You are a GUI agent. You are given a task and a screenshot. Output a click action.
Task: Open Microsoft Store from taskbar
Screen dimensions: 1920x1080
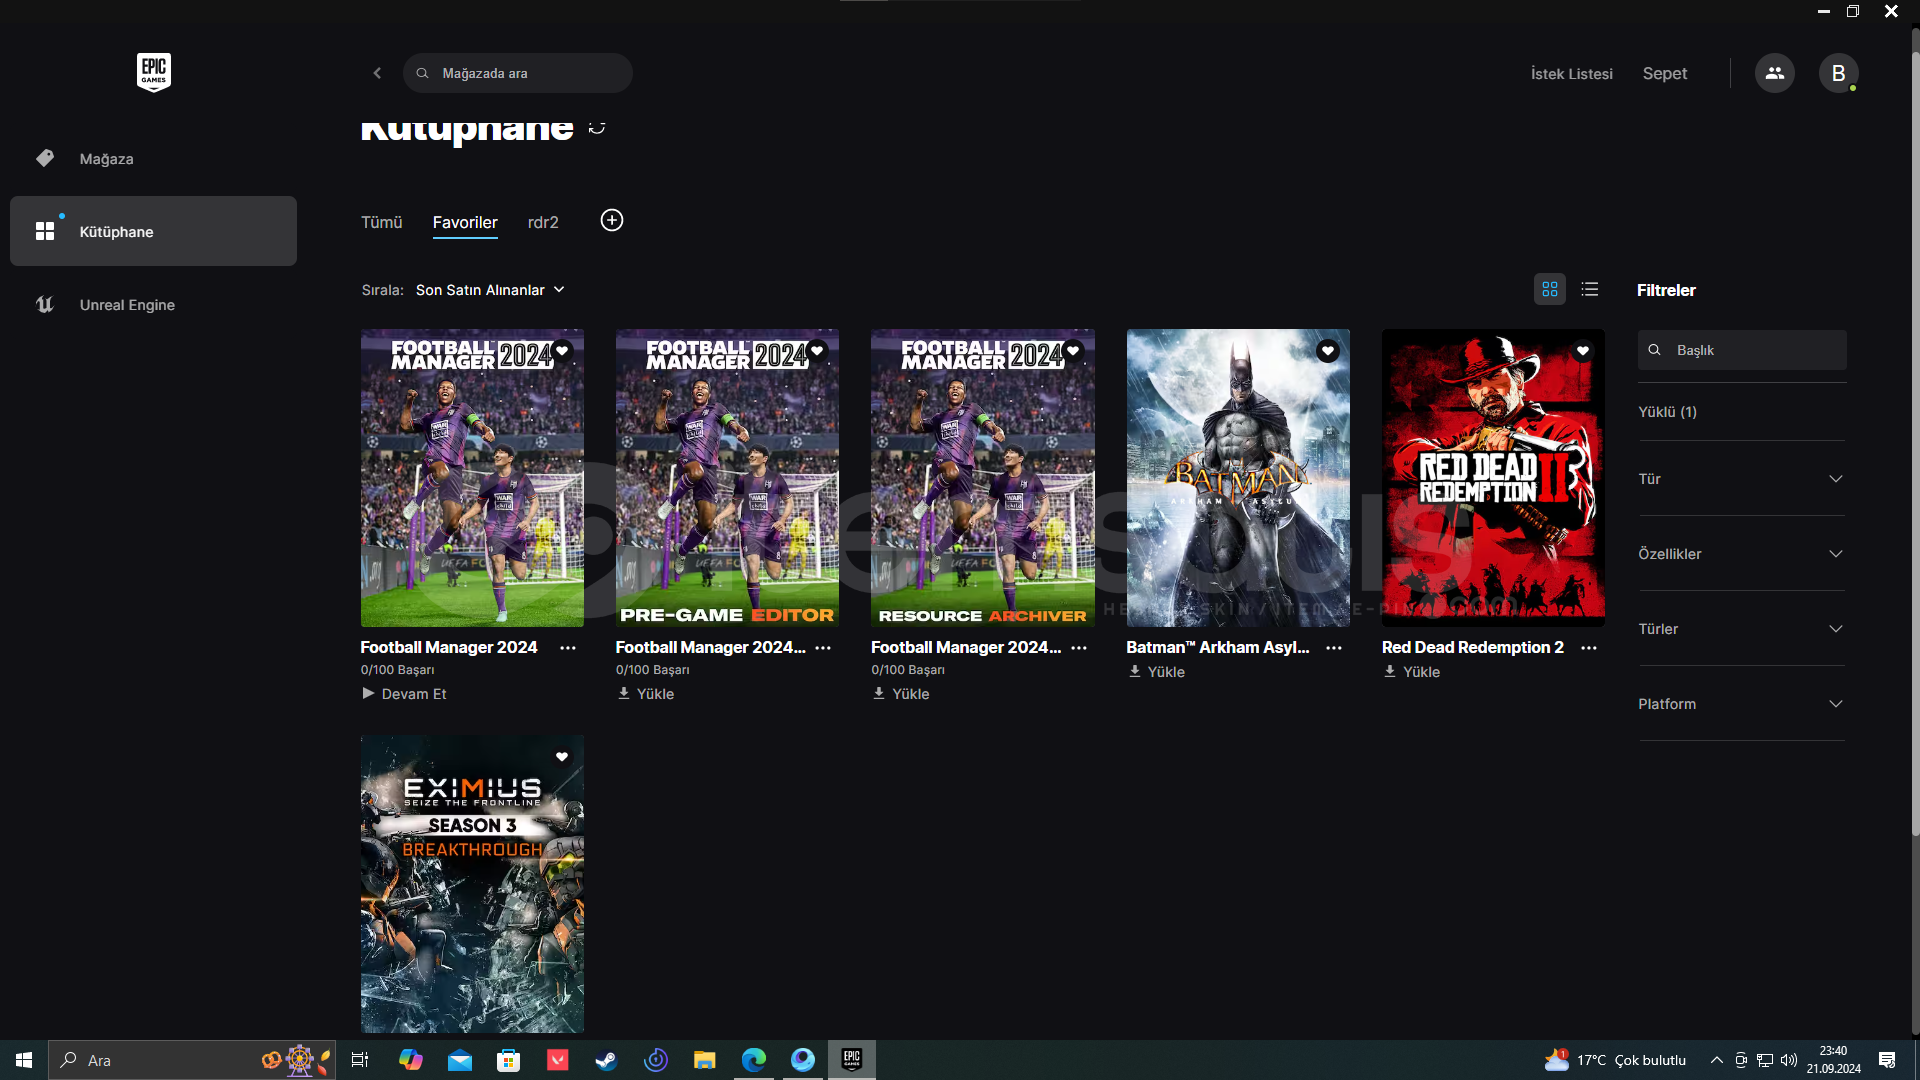pyautogui.click(x=509, y=1060)
